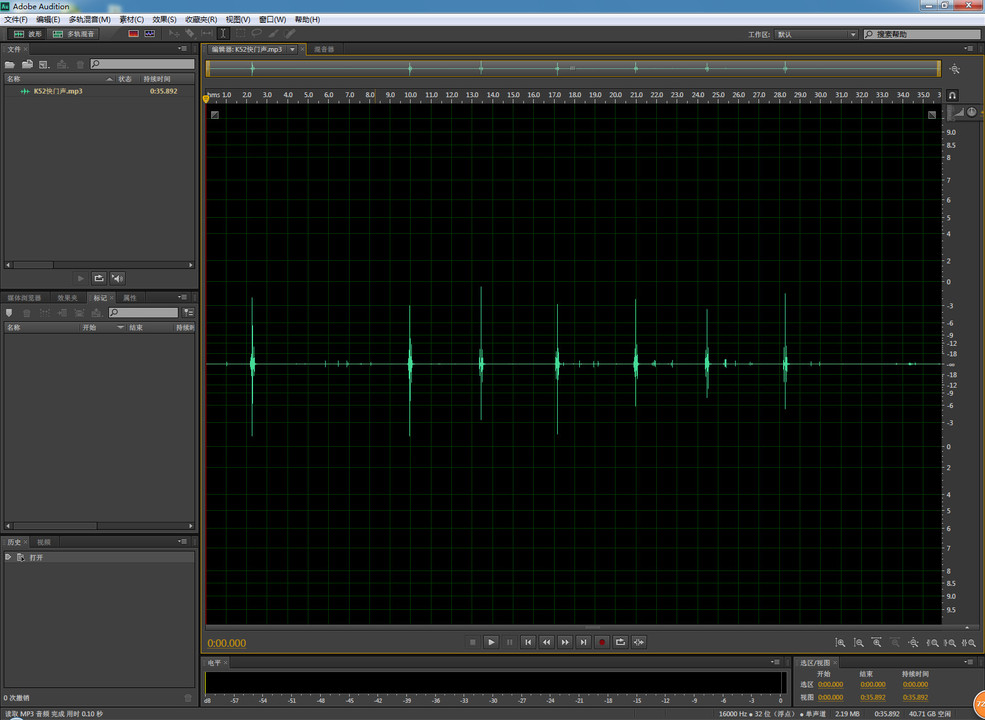The image size is (985, 720).
Task: Move playhead to next marker
Action: coord(584,641)
